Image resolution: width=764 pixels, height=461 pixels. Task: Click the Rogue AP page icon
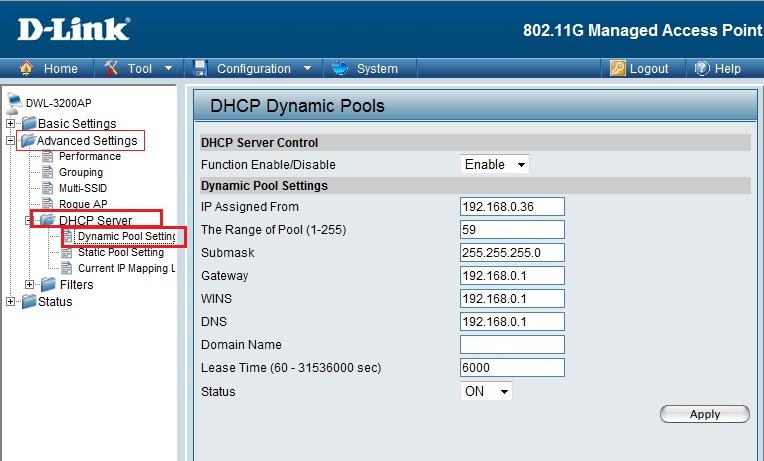[x=47, y=203]
